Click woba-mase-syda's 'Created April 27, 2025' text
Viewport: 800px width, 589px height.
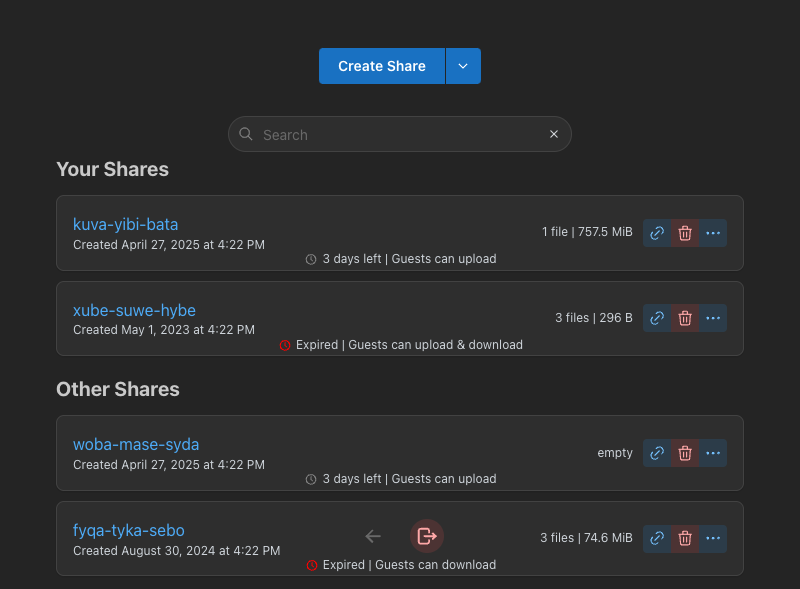coord(169,464)
